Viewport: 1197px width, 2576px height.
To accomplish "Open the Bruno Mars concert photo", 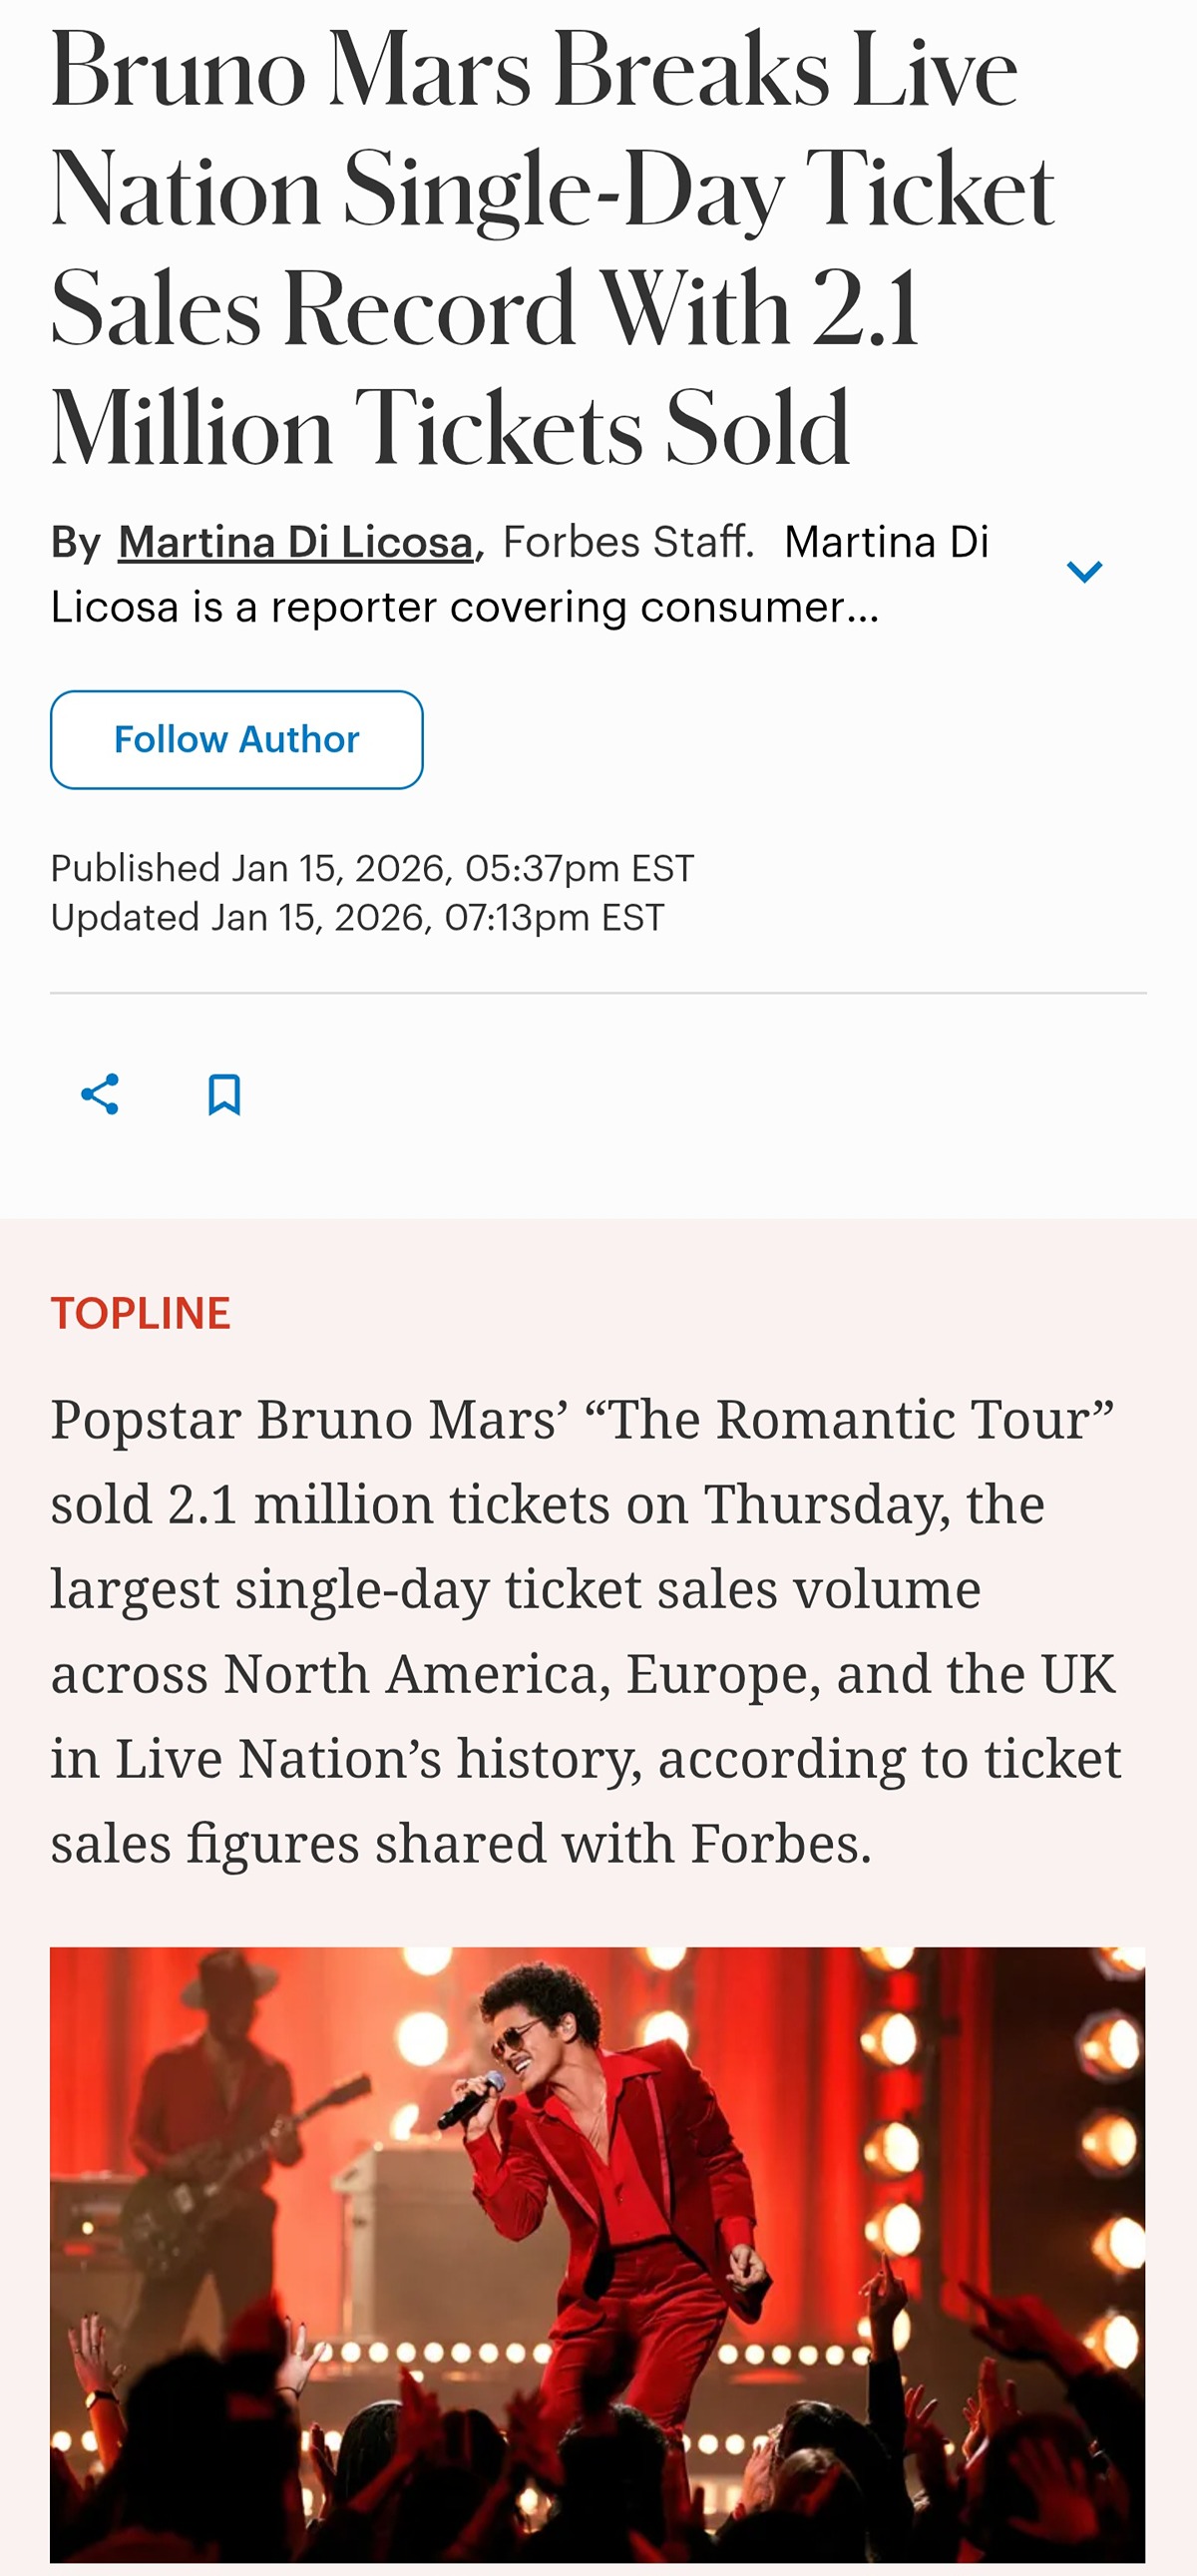I will click(597, 2254).
